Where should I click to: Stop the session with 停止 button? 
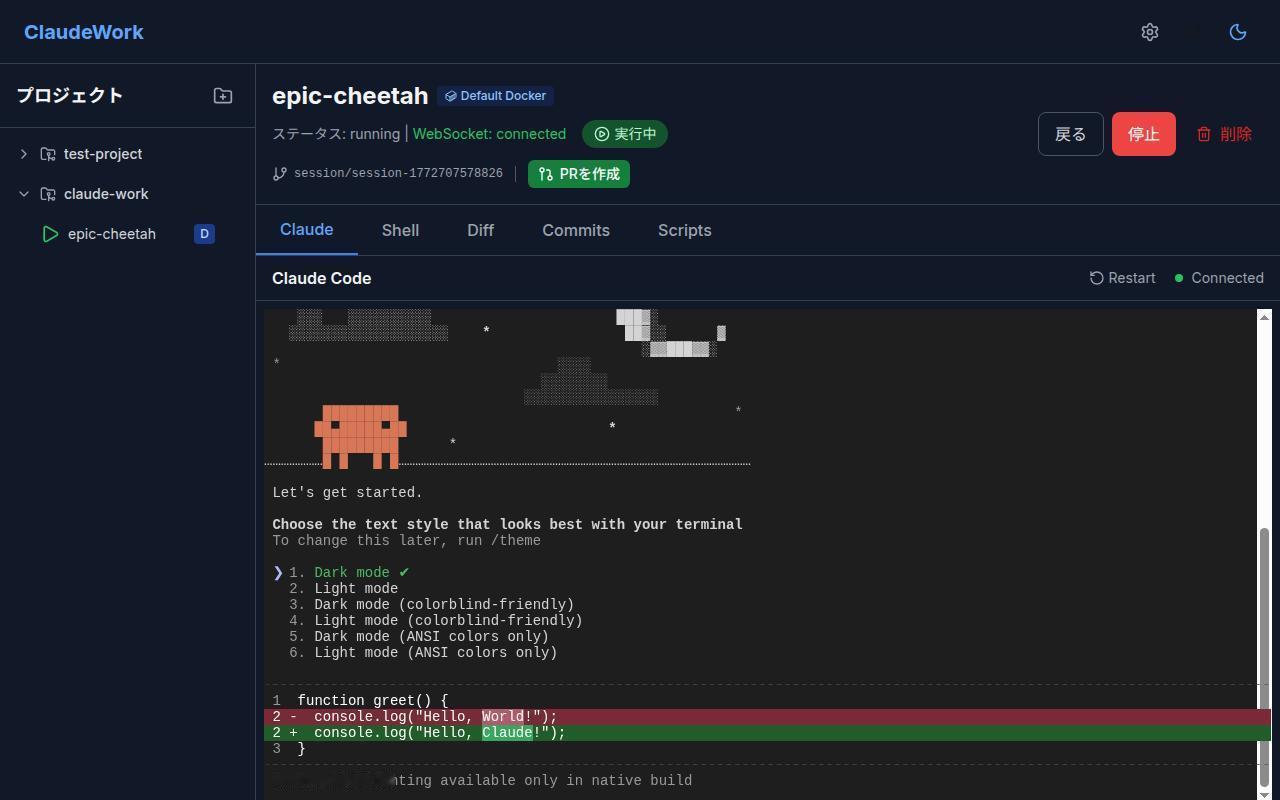pos(1144,134)
